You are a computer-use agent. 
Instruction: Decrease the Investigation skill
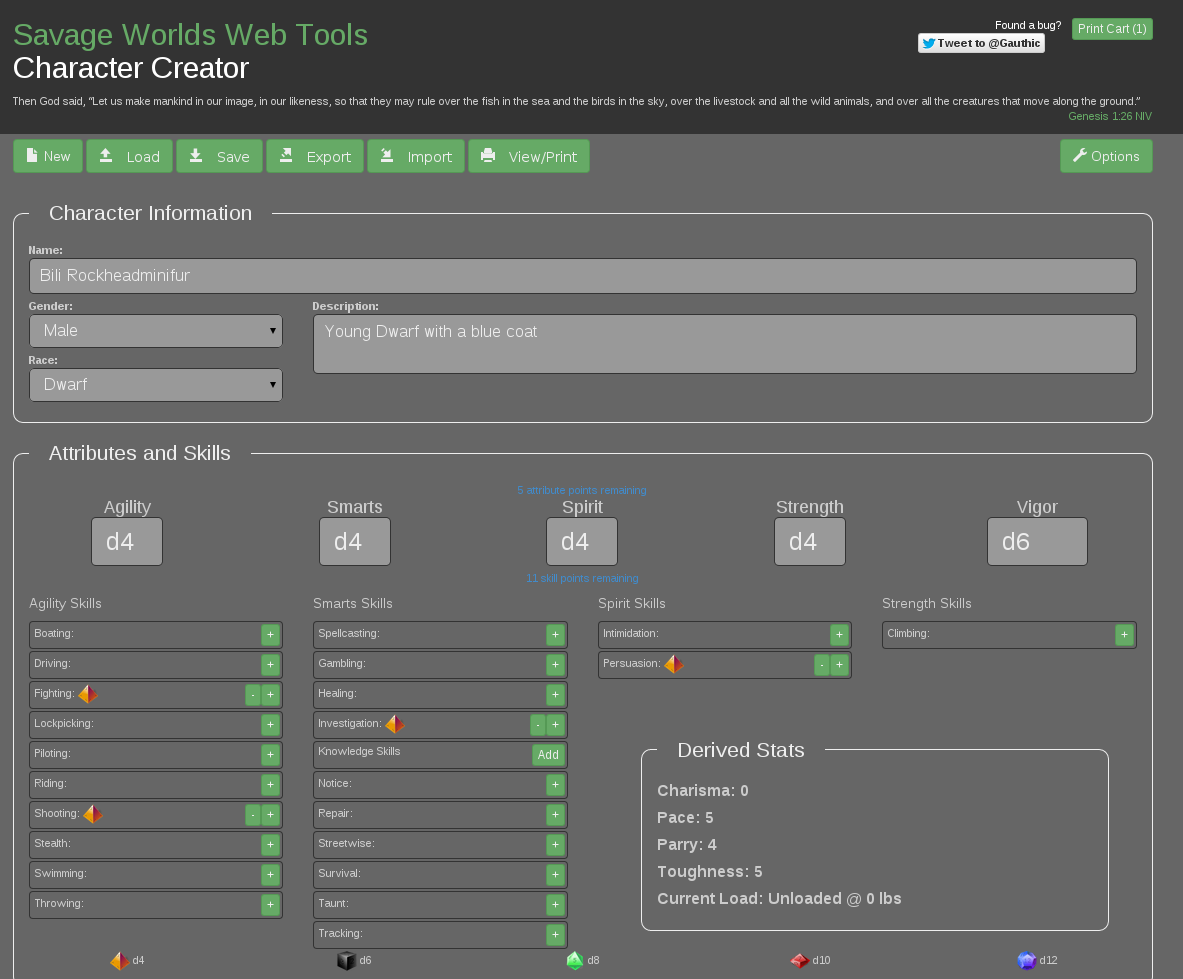538,725
